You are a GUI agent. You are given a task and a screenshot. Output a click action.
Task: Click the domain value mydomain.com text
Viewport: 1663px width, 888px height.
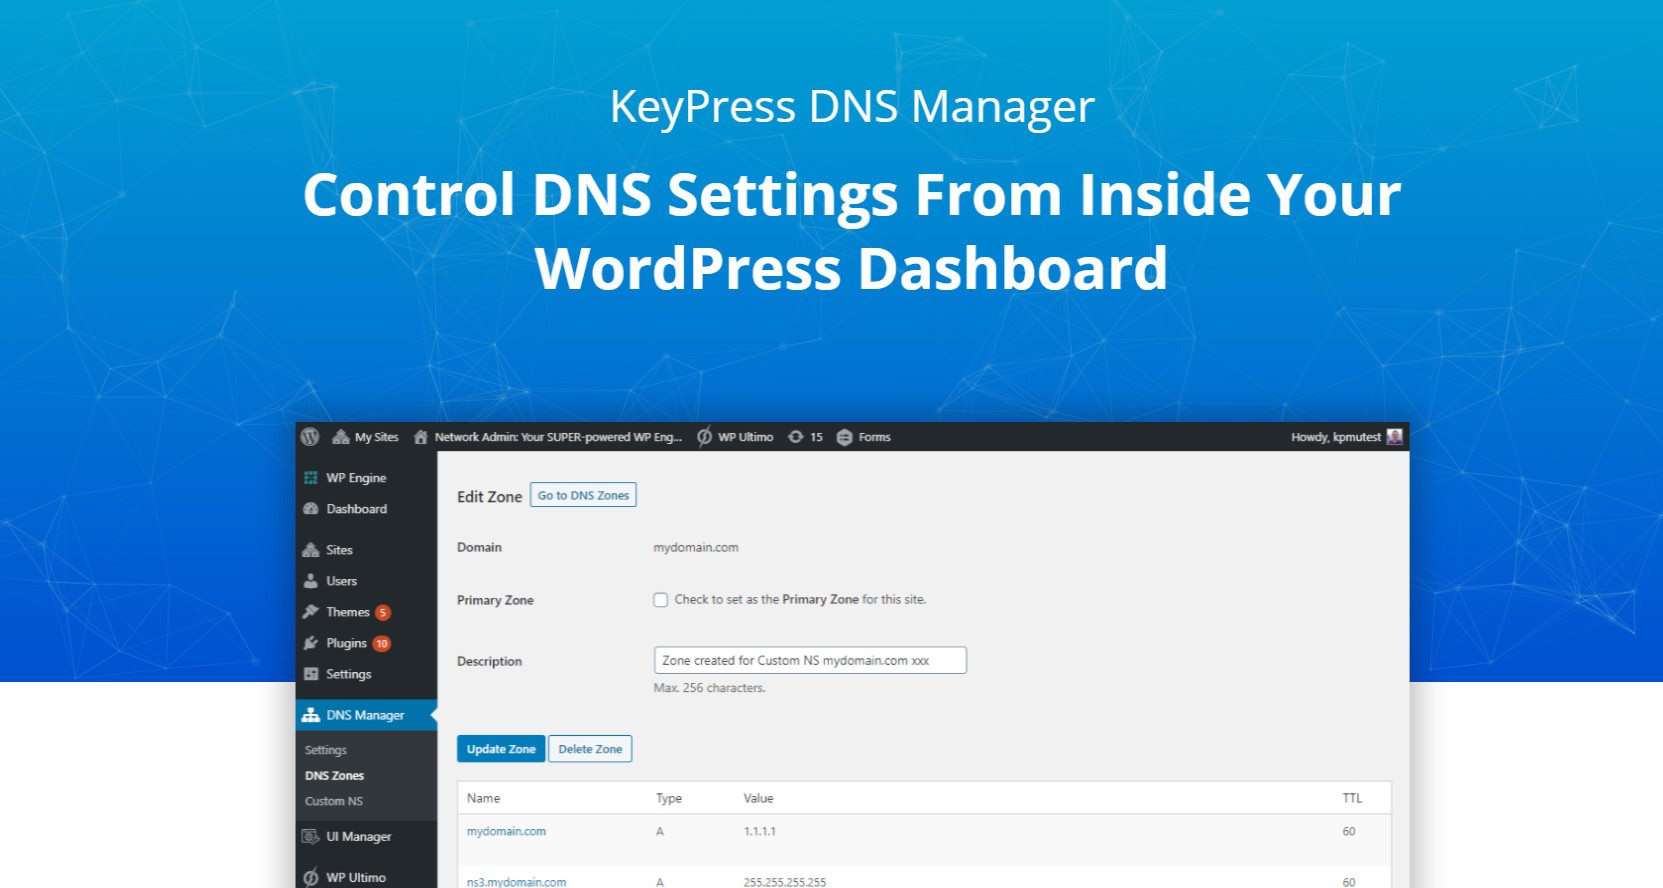tap(696, 548)
